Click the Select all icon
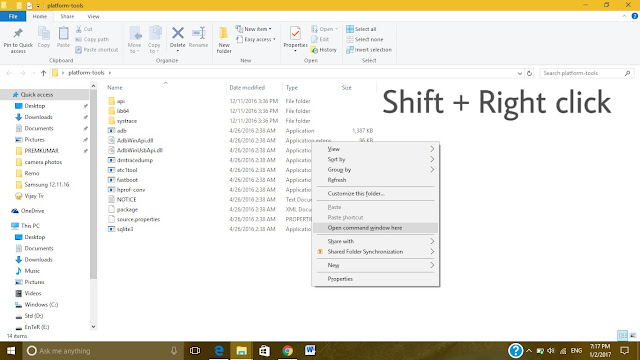The height and width of the screenshot is (360, 640). click(350, 29)
